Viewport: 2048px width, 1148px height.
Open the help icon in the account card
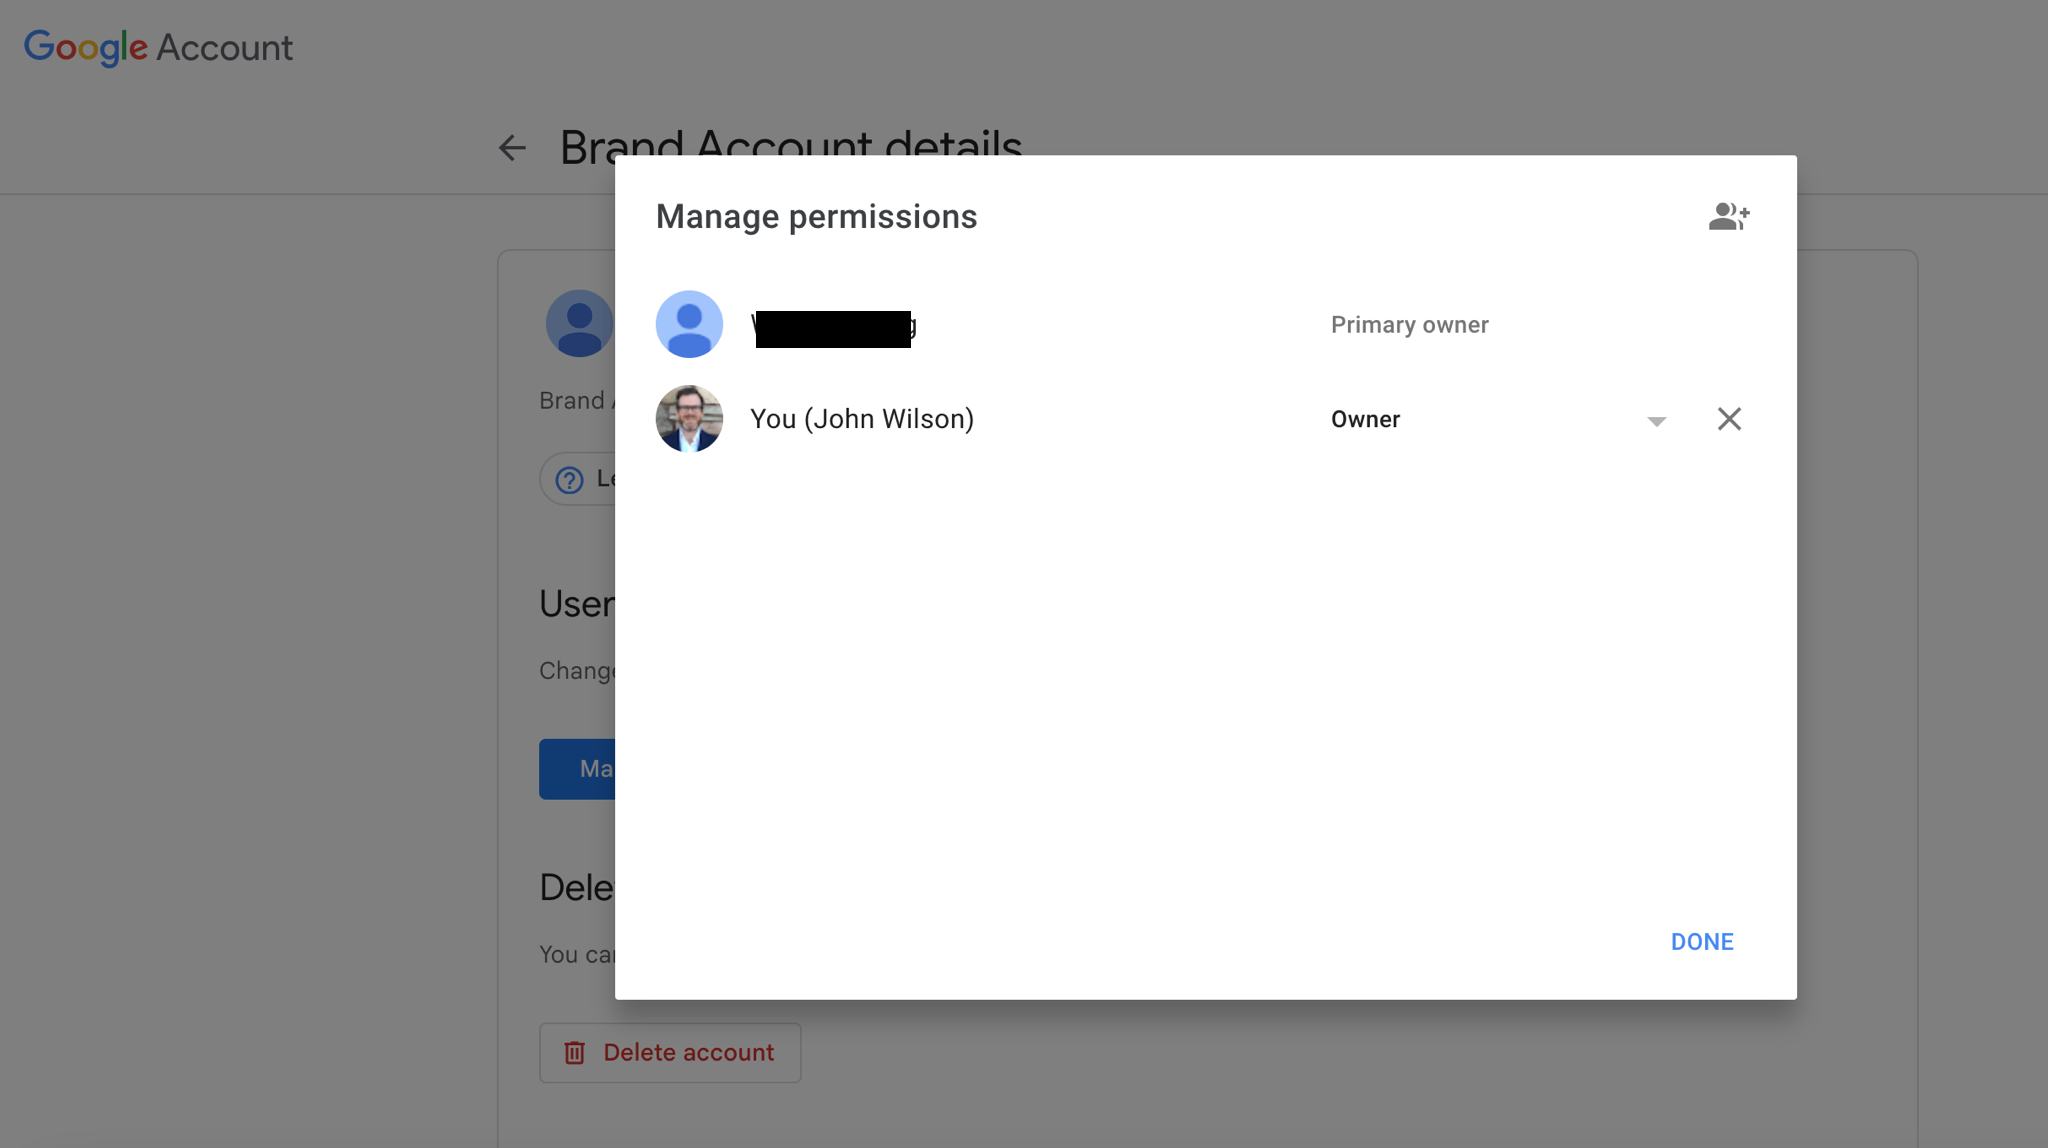568,479
